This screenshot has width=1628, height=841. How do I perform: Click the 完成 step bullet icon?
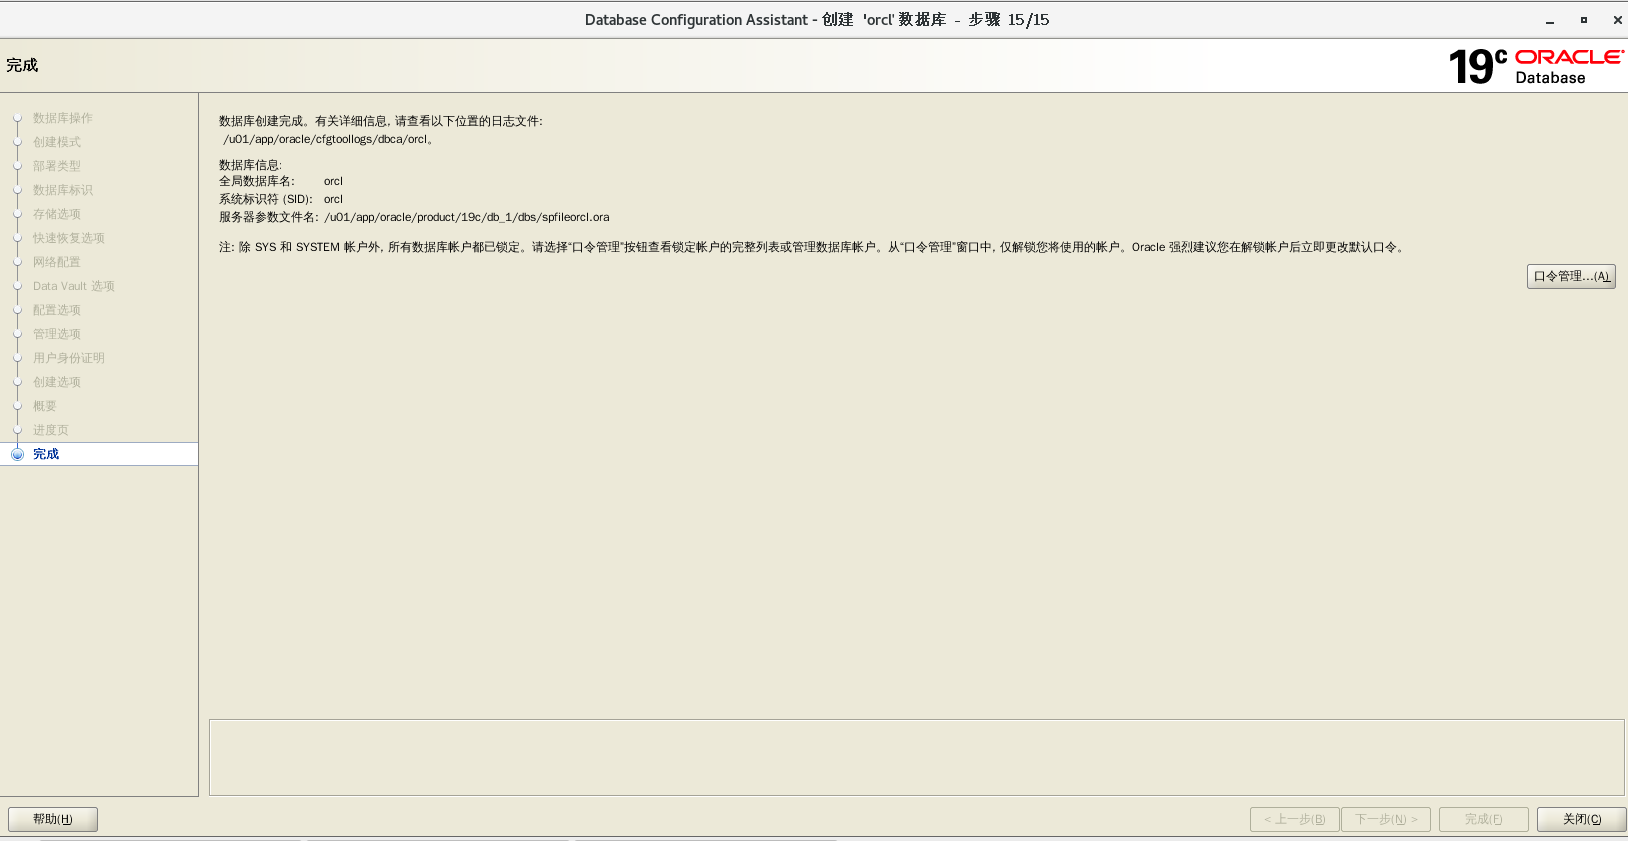17,454
